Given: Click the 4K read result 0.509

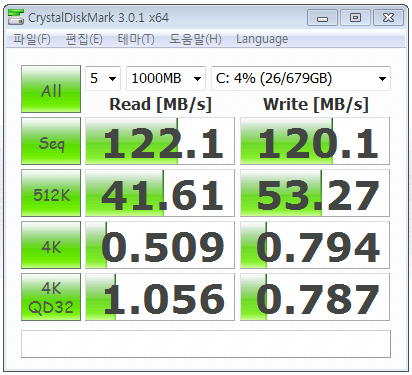Looking at the screenshot, I should click(x=160, y=245).
